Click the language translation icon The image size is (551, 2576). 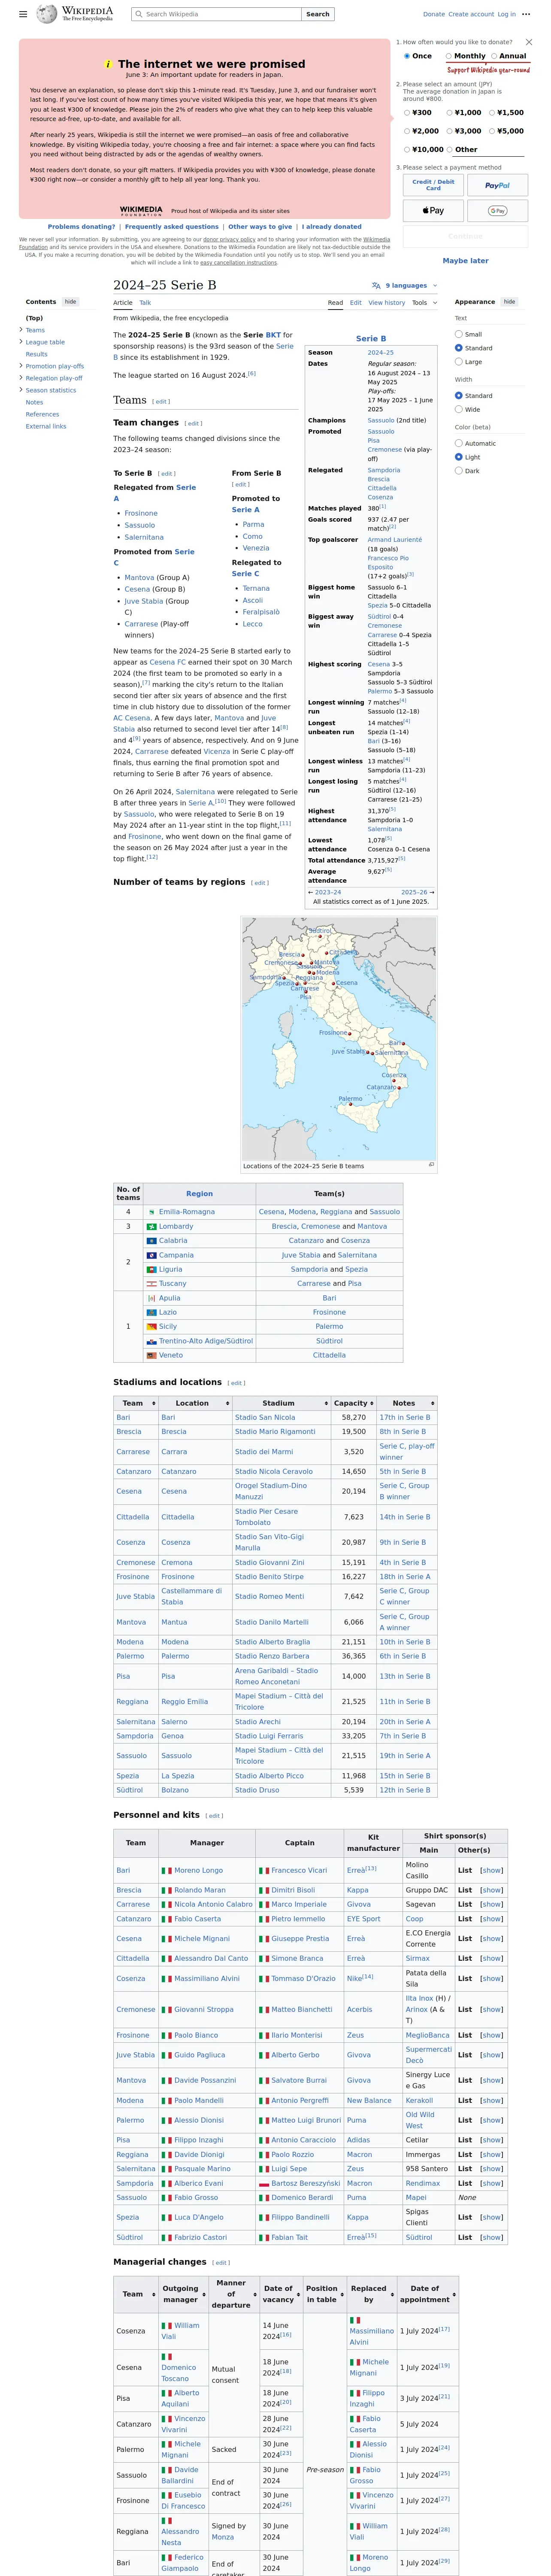(376, 285)
